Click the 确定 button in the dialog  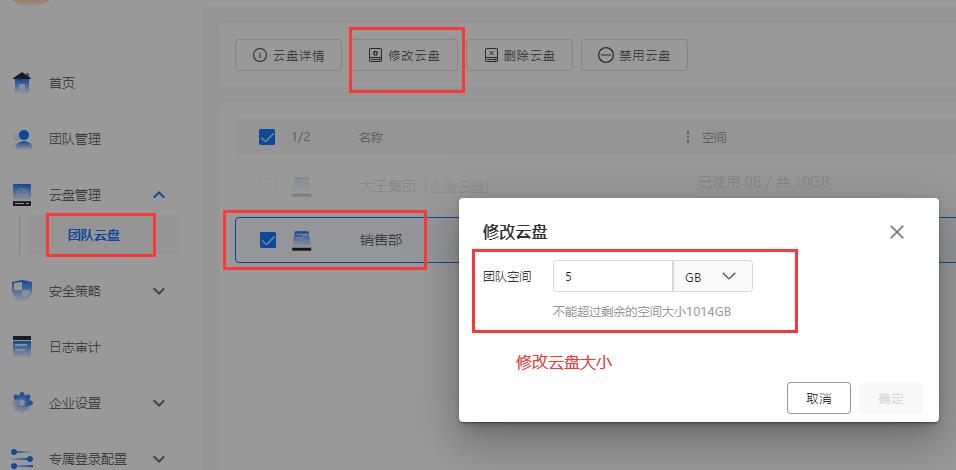coord(891,399)
